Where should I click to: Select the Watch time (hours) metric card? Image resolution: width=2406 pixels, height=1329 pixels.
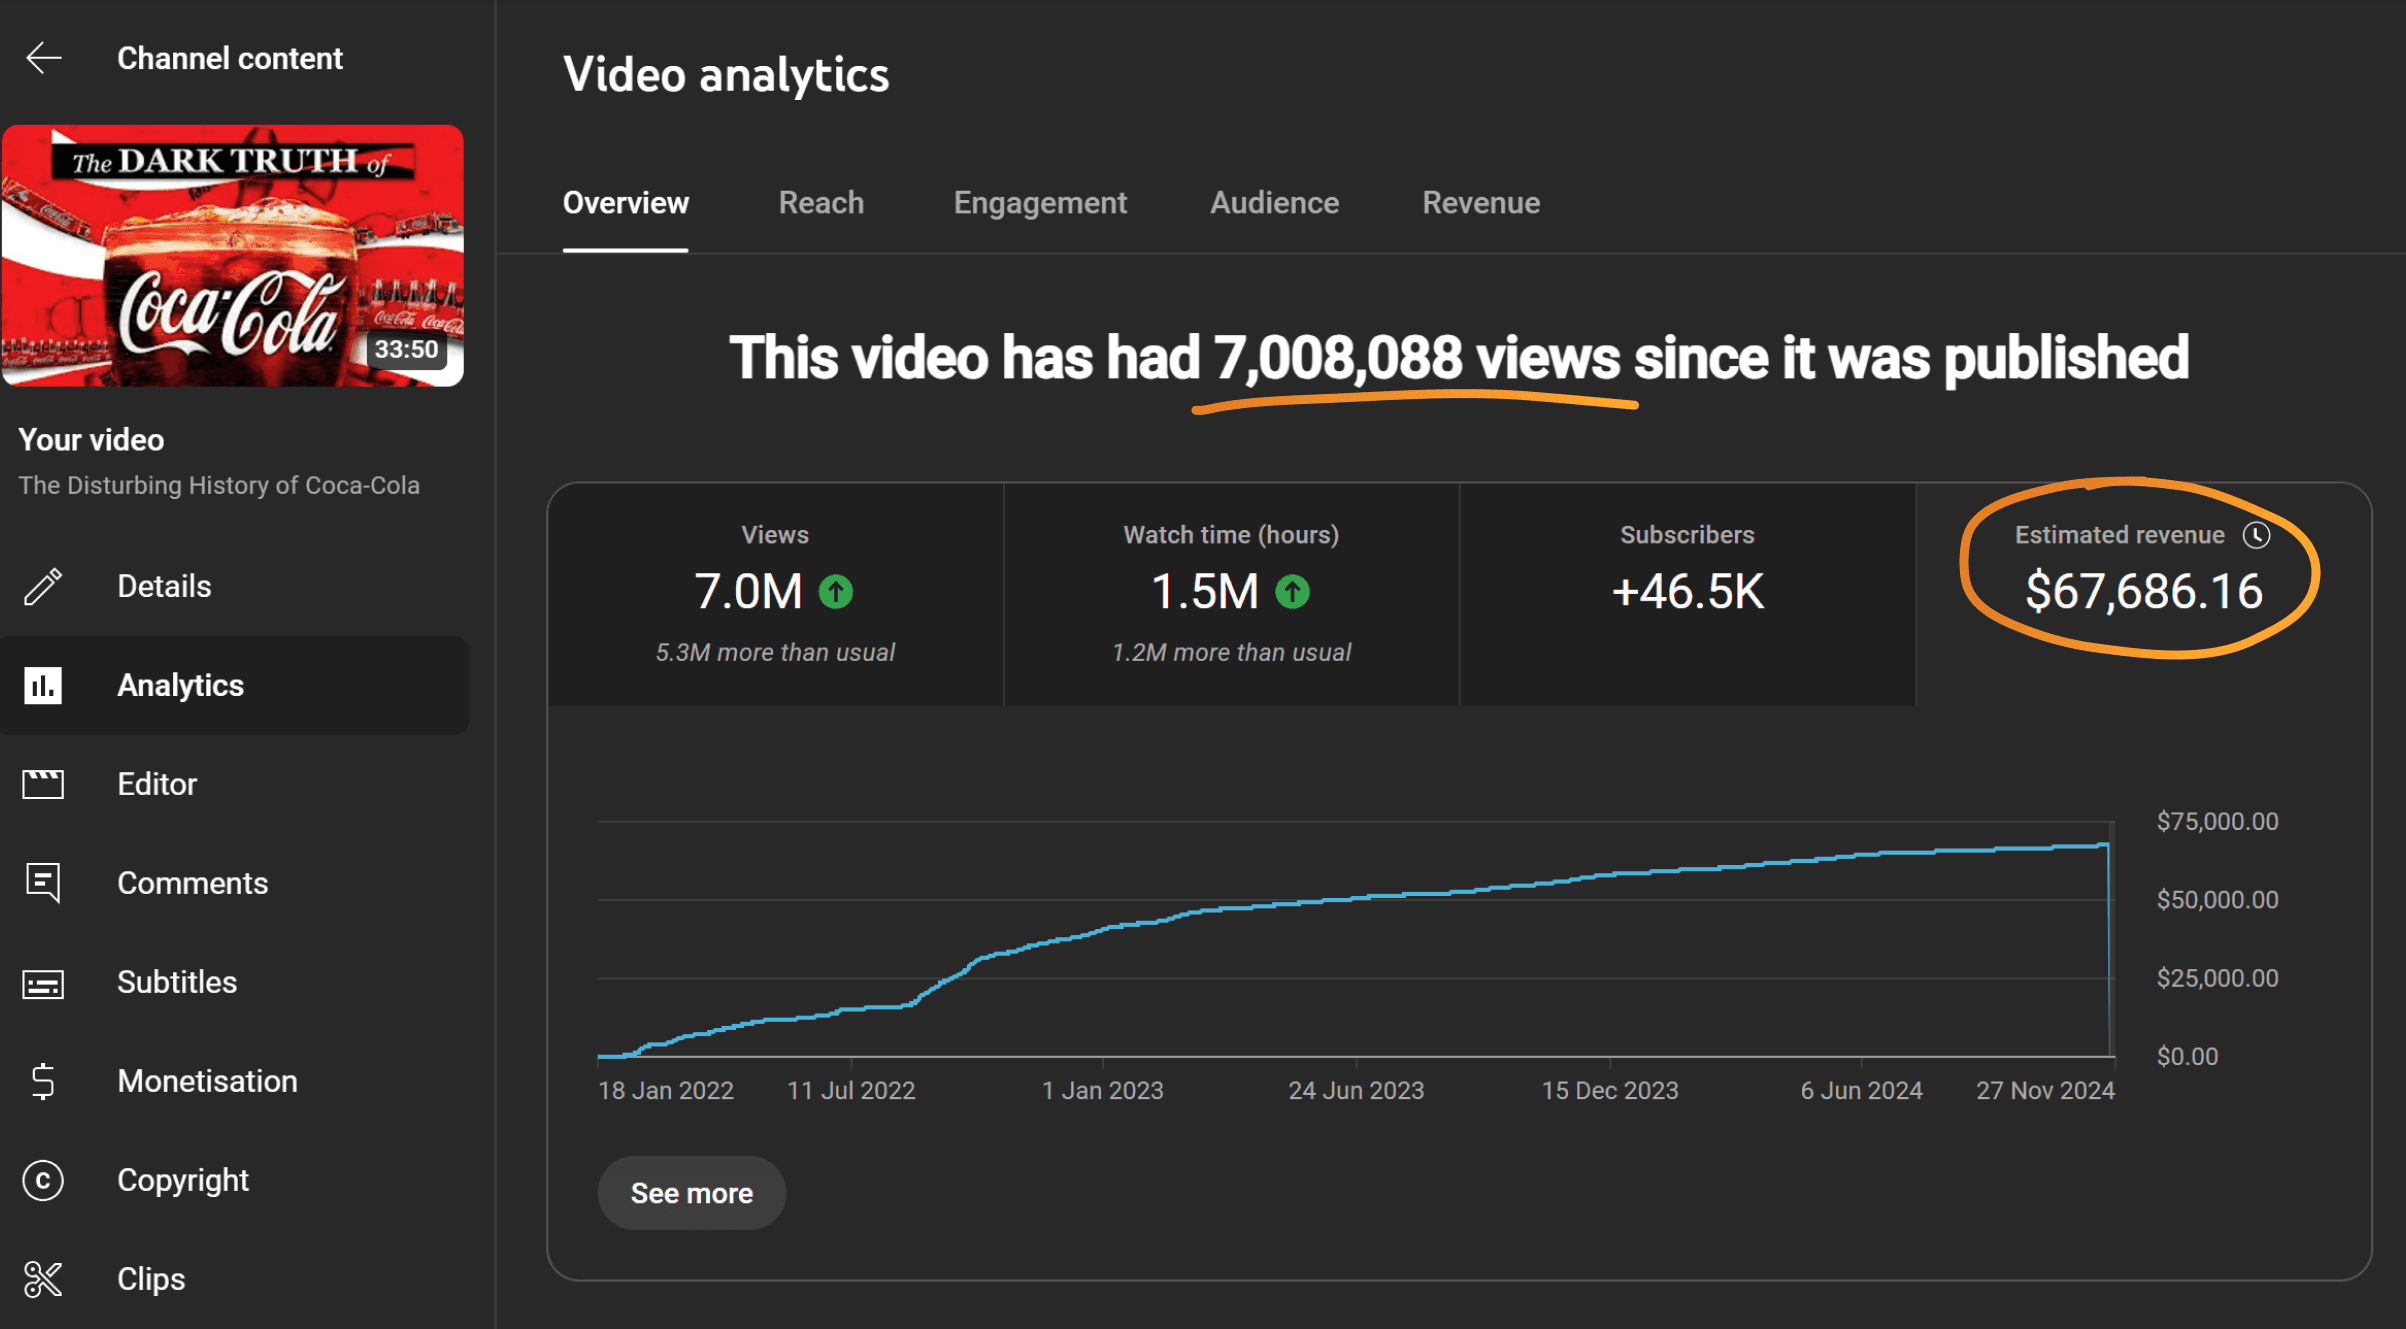1231,594
